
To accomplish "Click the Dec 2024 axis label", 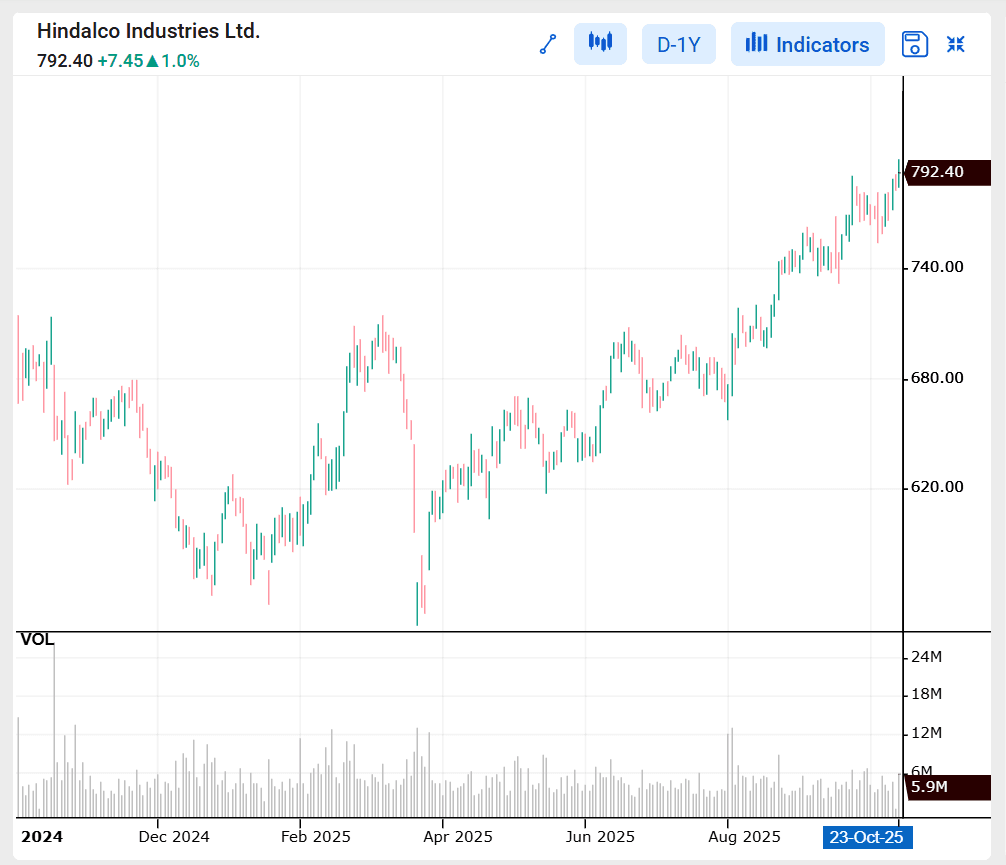I will [x=174, y=837].
